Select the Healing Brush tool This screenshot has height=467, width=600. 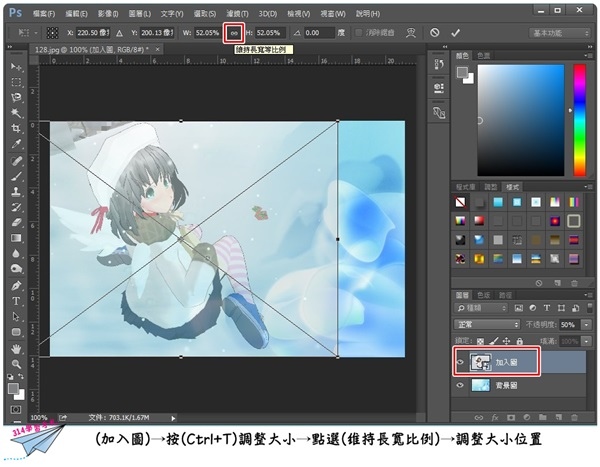tap(16, 161)
